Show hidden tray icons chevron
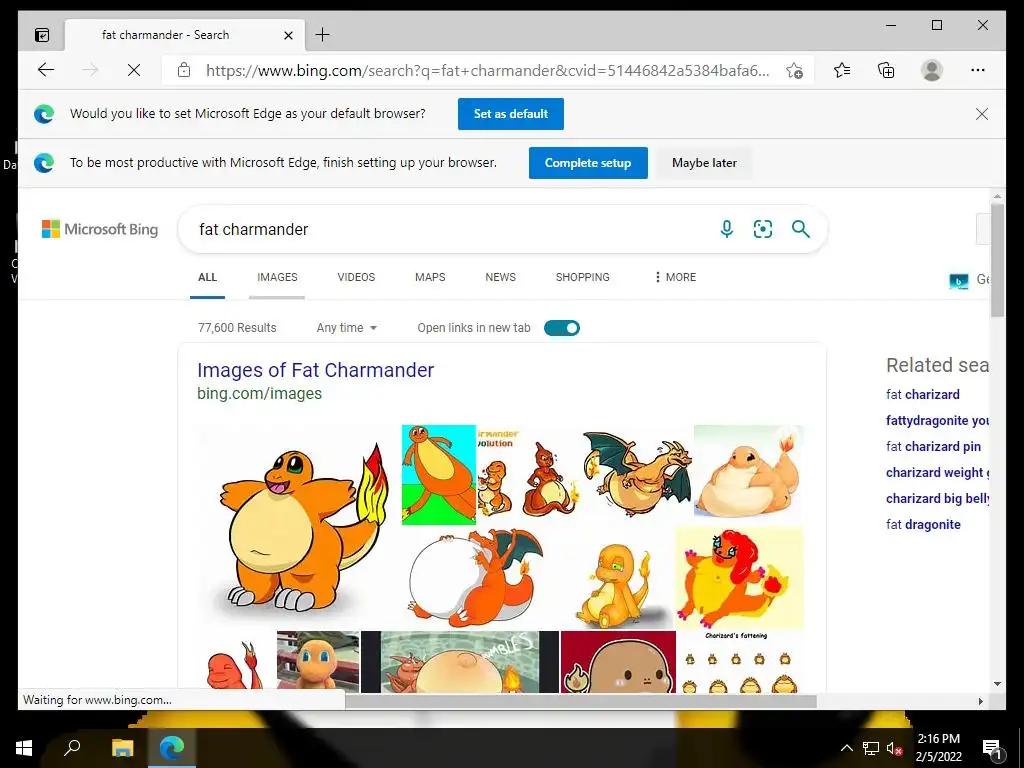 pyautogui.click(x=846, y=748)
